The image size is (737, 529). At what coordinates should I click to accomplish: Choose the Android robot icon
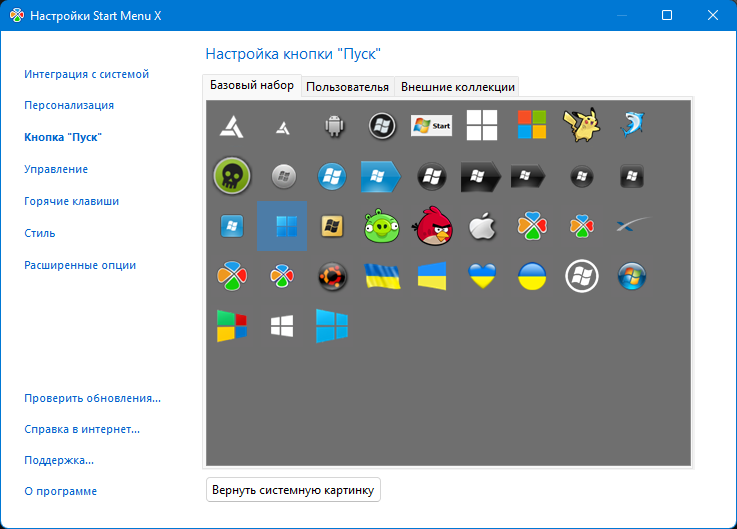tap(332, 126)
